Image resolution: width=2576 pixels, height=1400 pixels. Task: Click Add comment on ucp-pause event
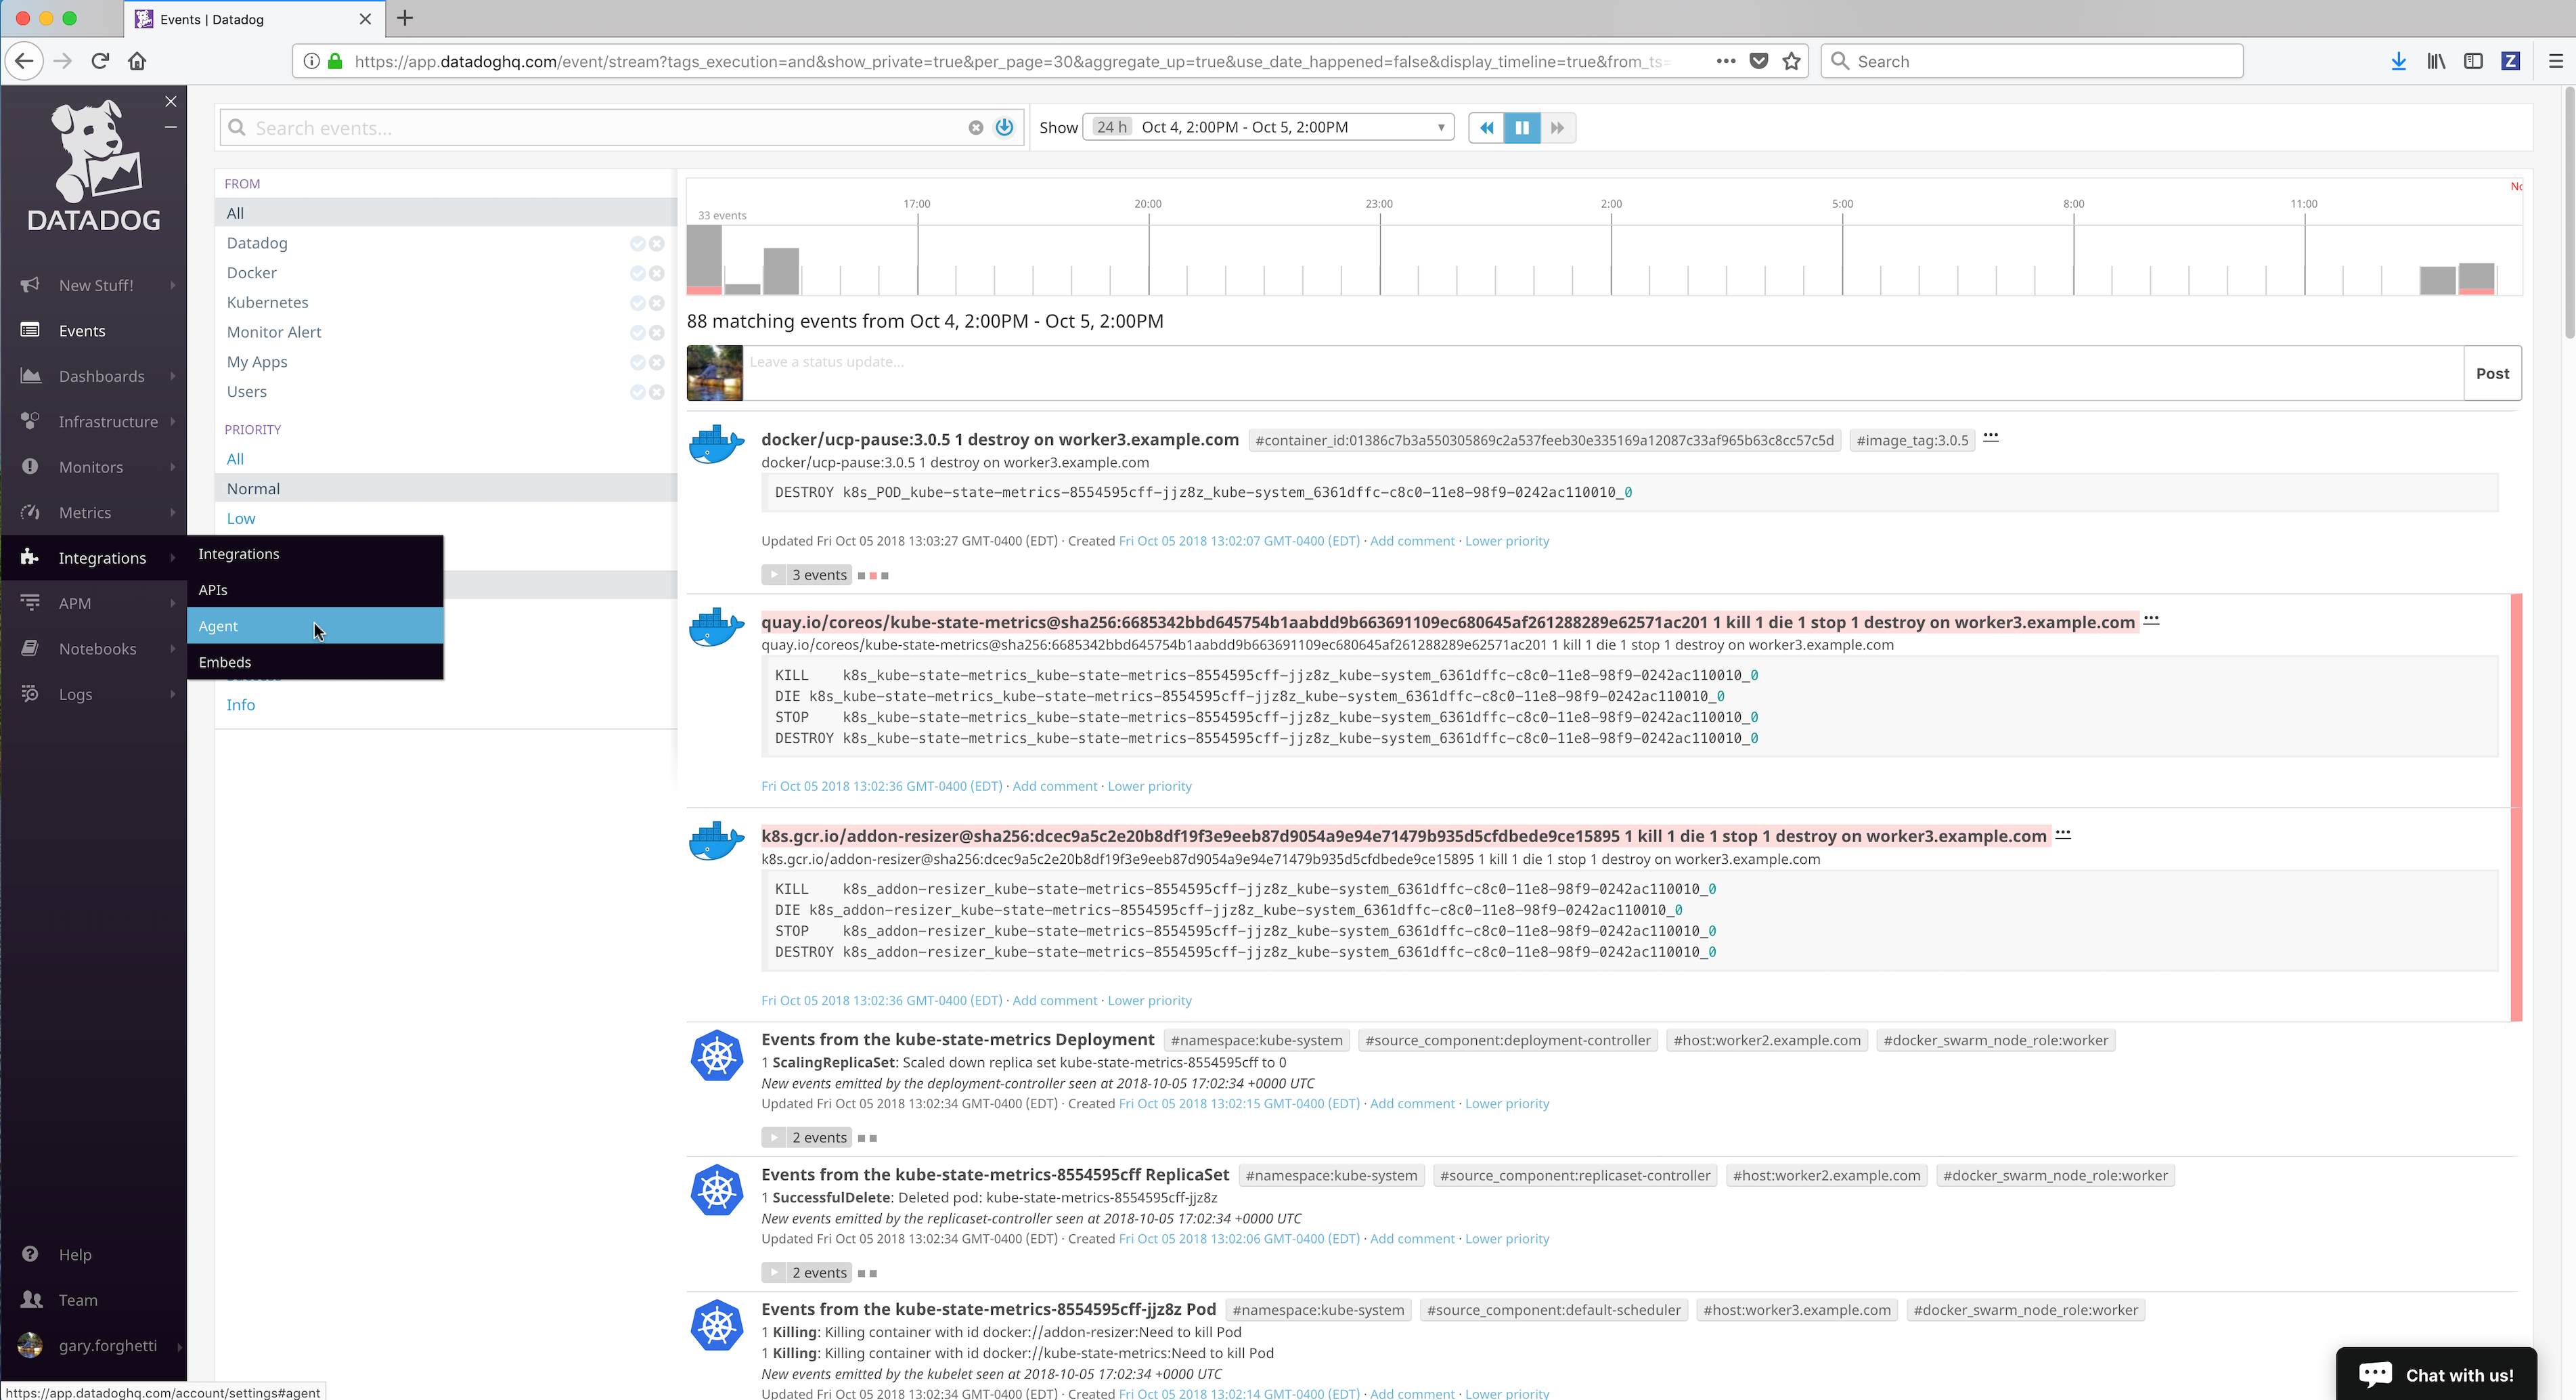pyautogui.click(x=1412, y=541)
